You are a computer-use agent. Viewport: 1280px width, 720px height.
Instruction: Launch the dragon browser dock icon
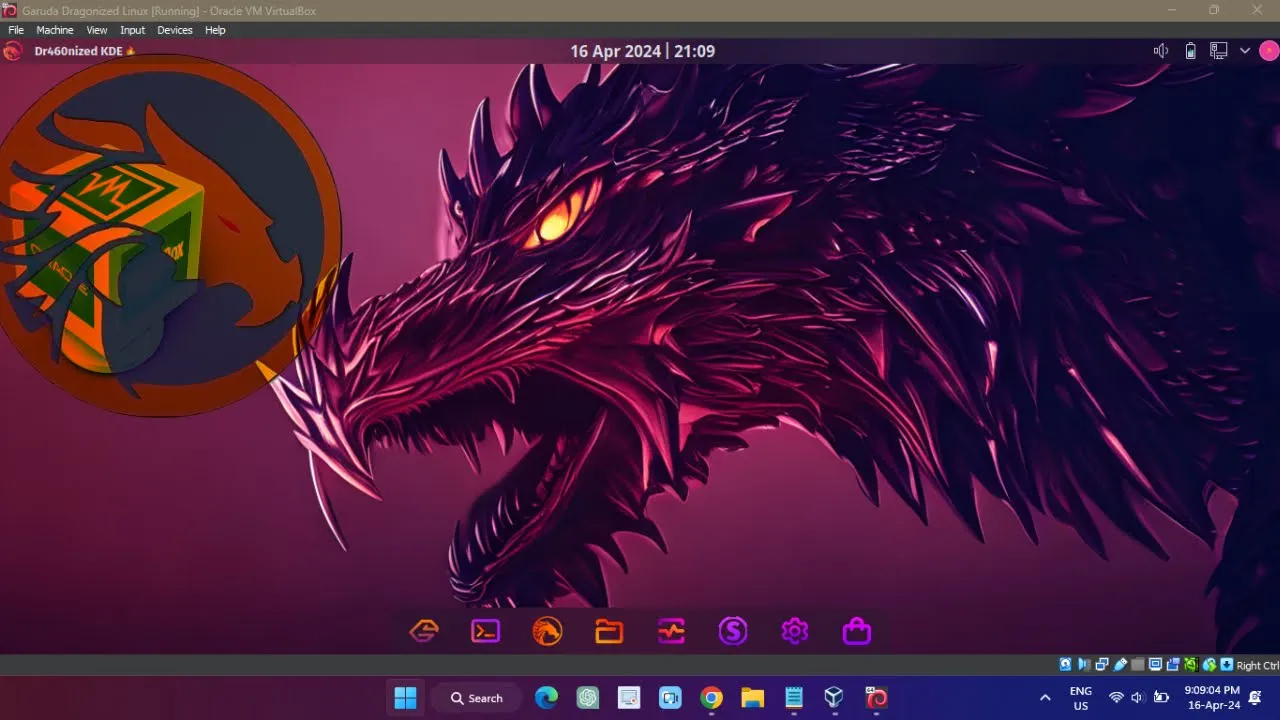pyautogui.click(x=547, y=631)
